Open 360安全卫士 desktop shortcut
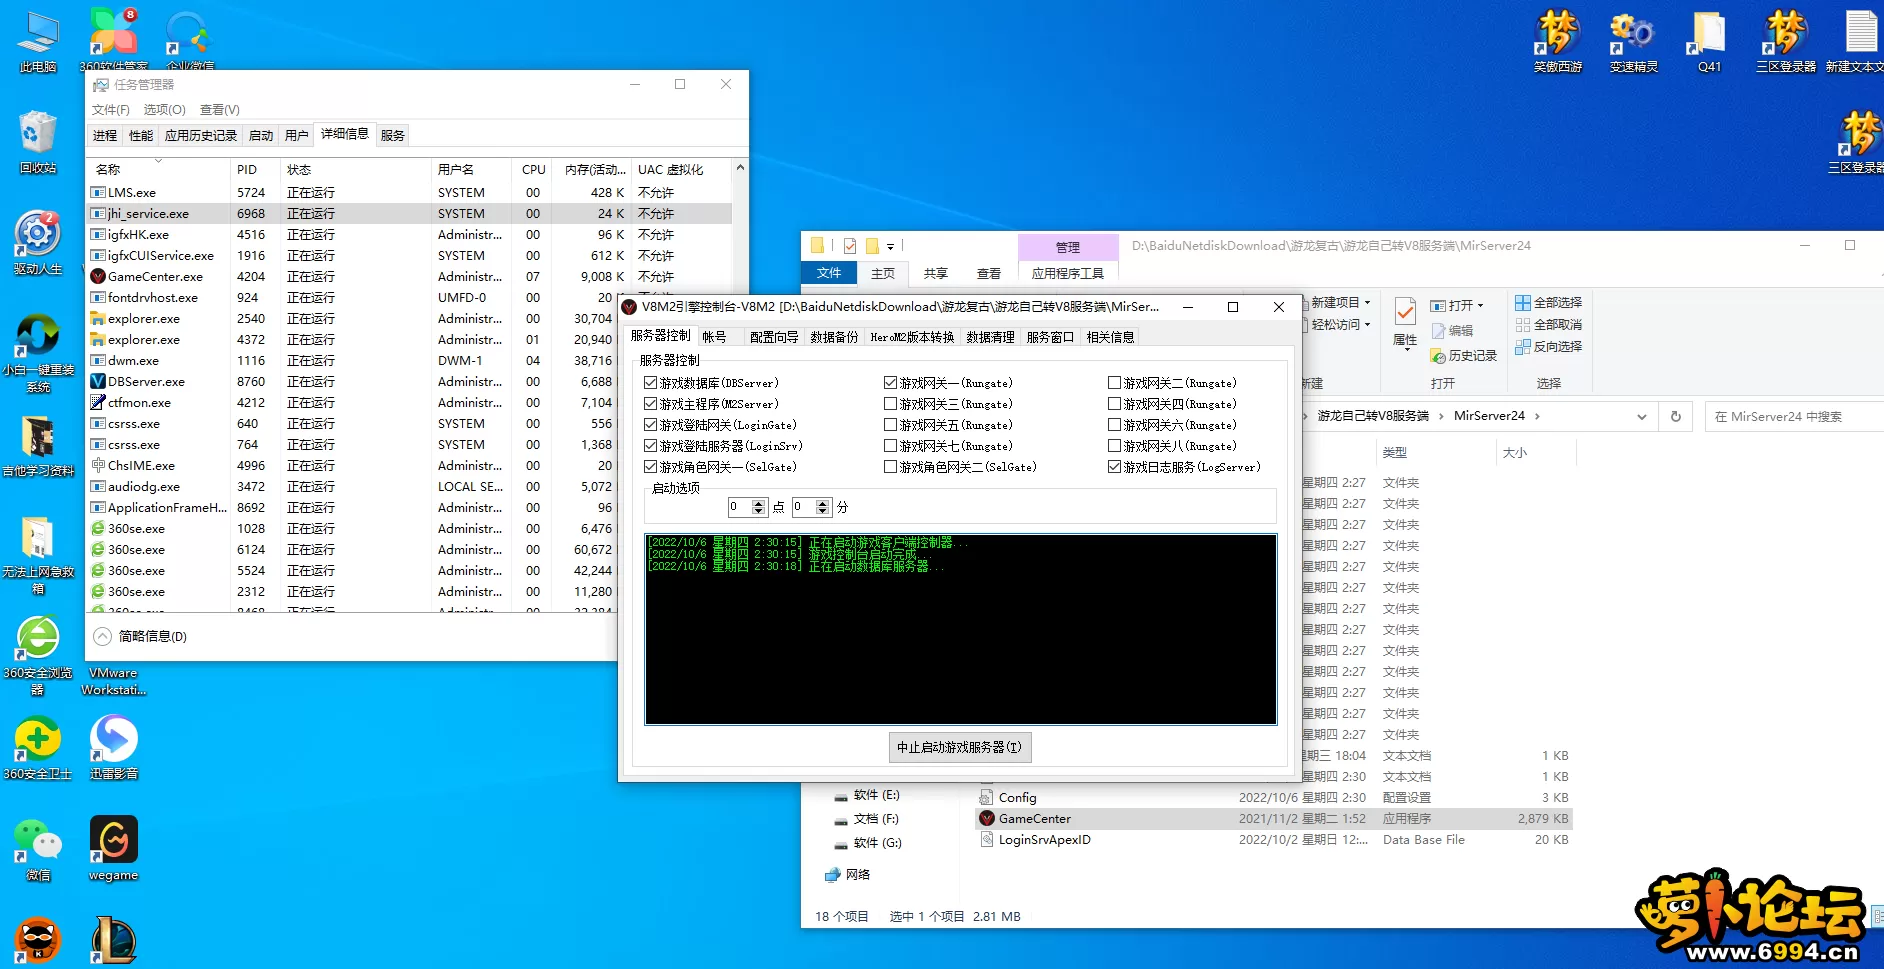Screen dimensions: 1884x969 point(38,748)
